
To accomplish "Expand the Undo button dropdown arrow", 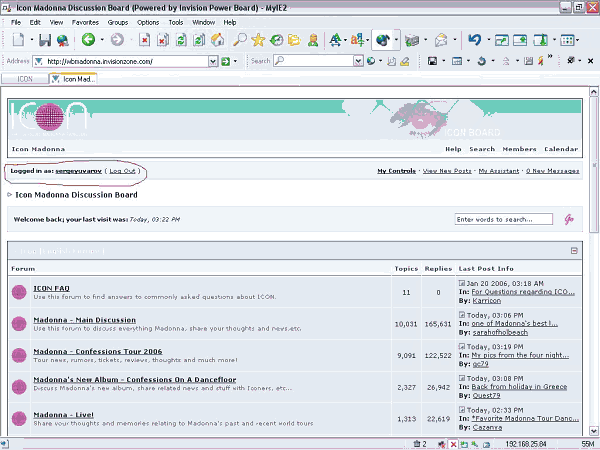I will click(x=488, y=40).
